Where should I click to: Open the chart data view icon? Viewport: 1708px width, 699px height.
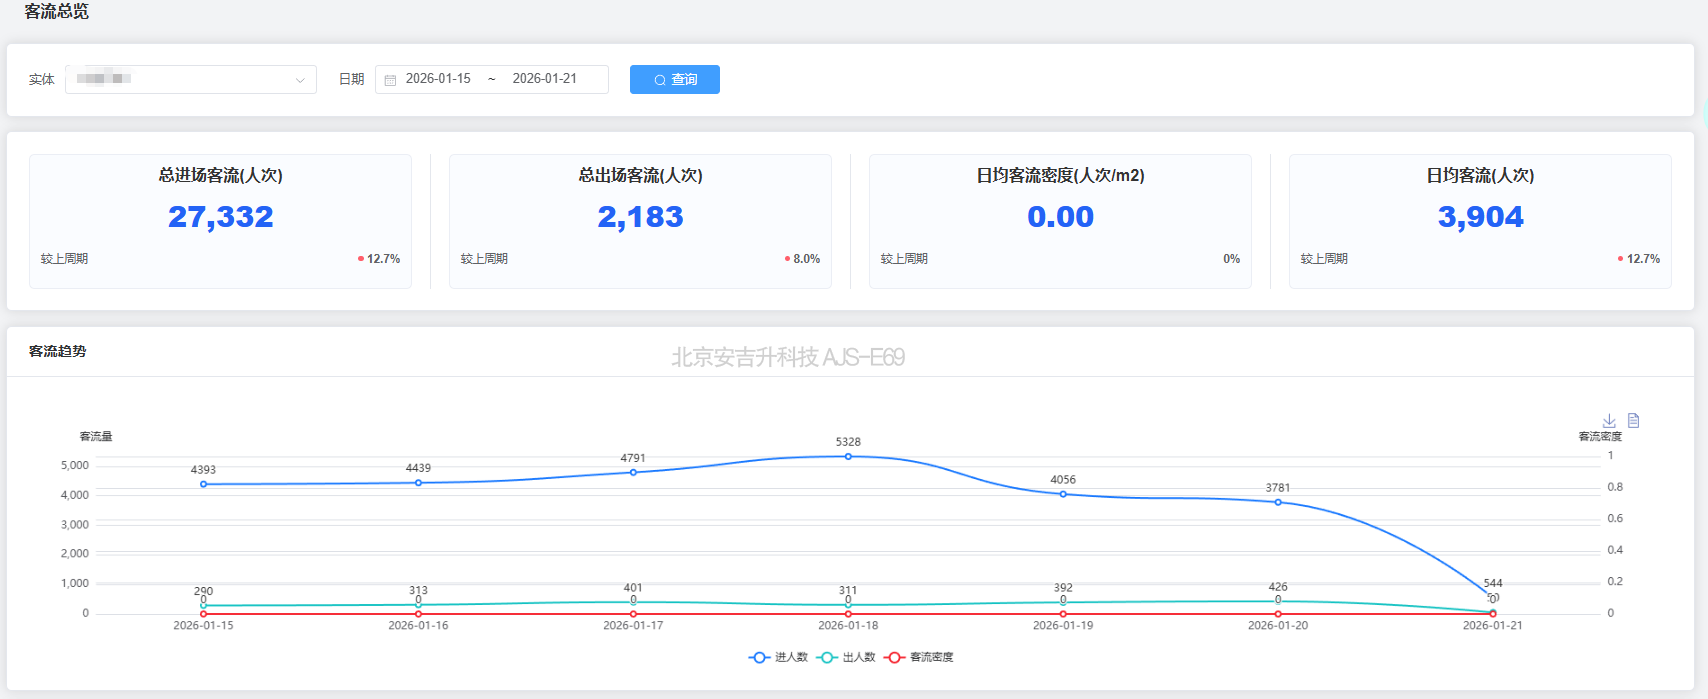point(1633,421)
